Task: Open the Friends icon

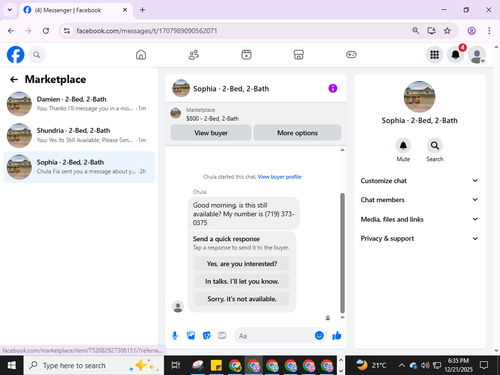Action: (x=194, y=55)
